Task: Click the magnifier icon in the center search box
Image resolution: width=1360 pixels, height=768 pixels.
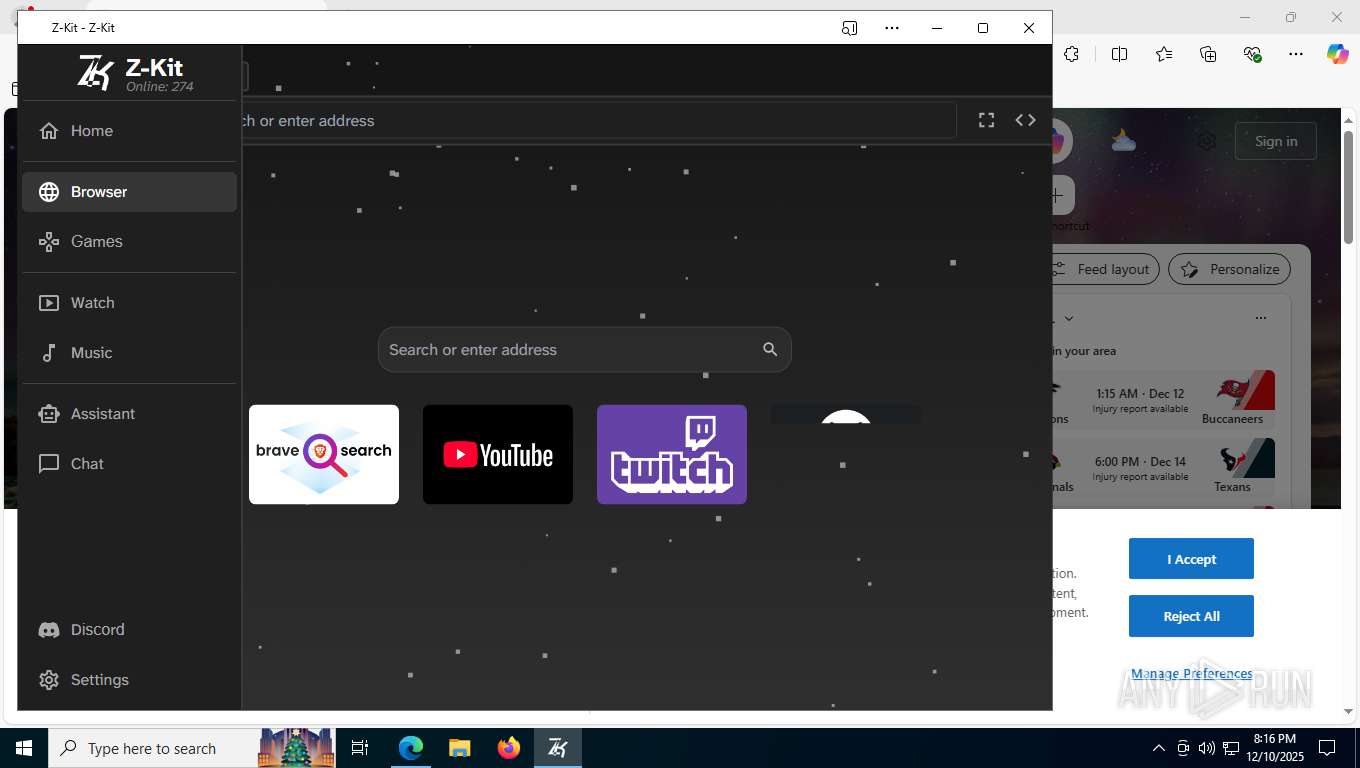Action: coord(770,349)
